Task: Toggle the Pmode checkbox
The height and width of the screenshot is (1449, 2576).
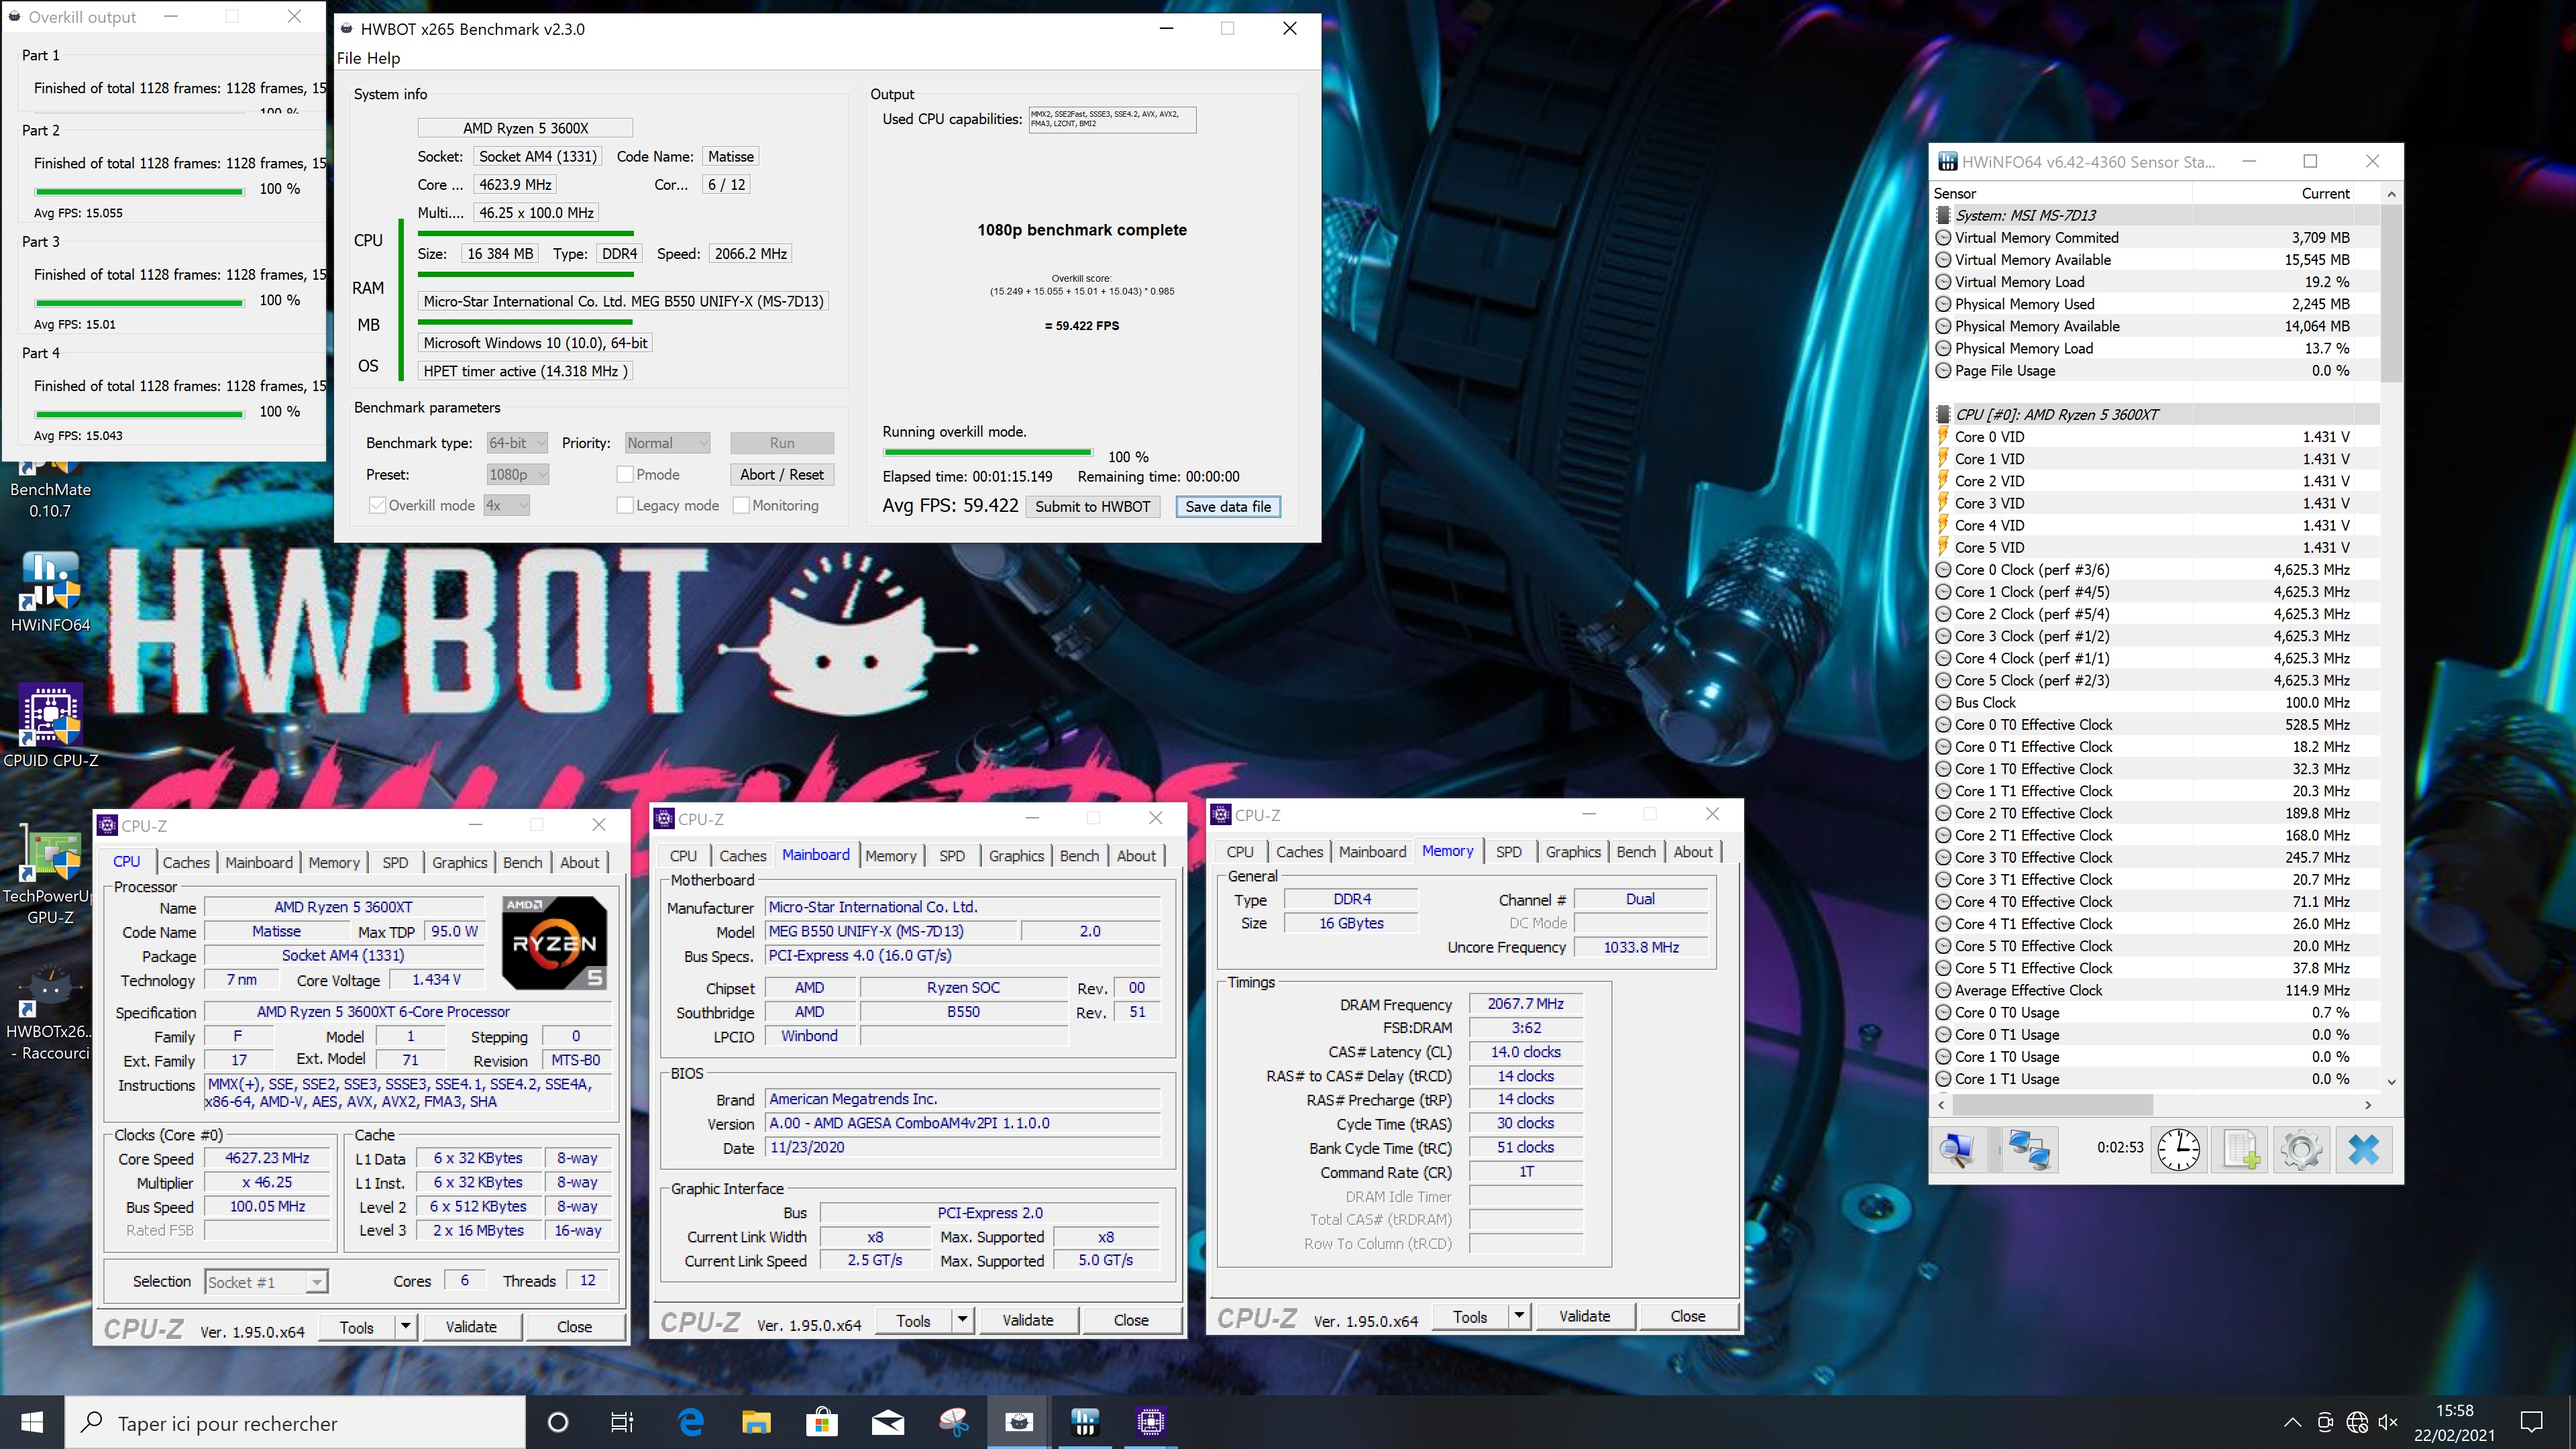Action: [x=625, y=474]
